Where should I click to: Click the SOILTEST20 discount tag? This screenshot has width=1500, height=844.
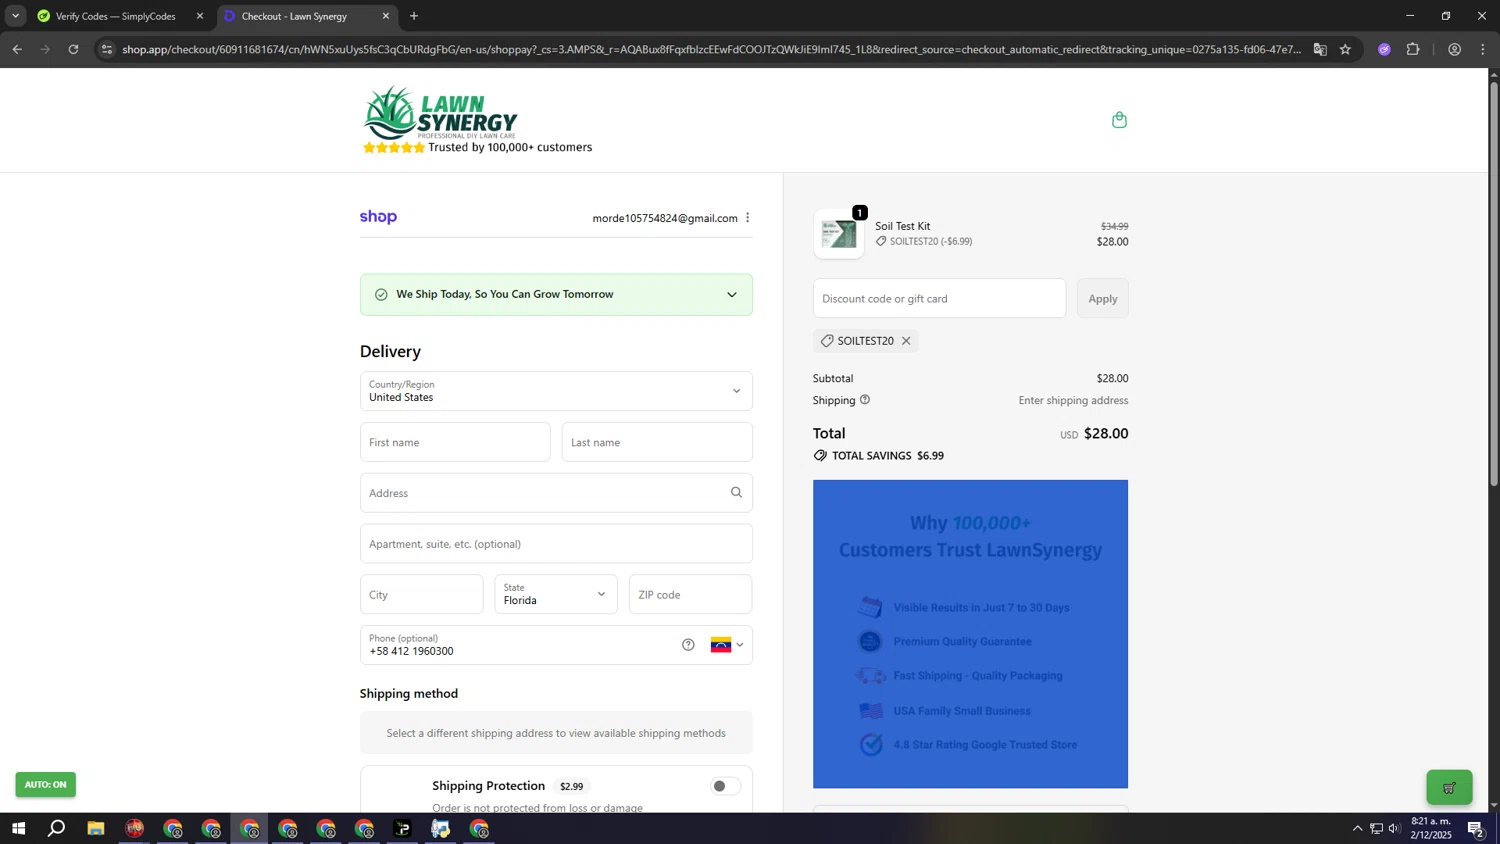[866, 341]
